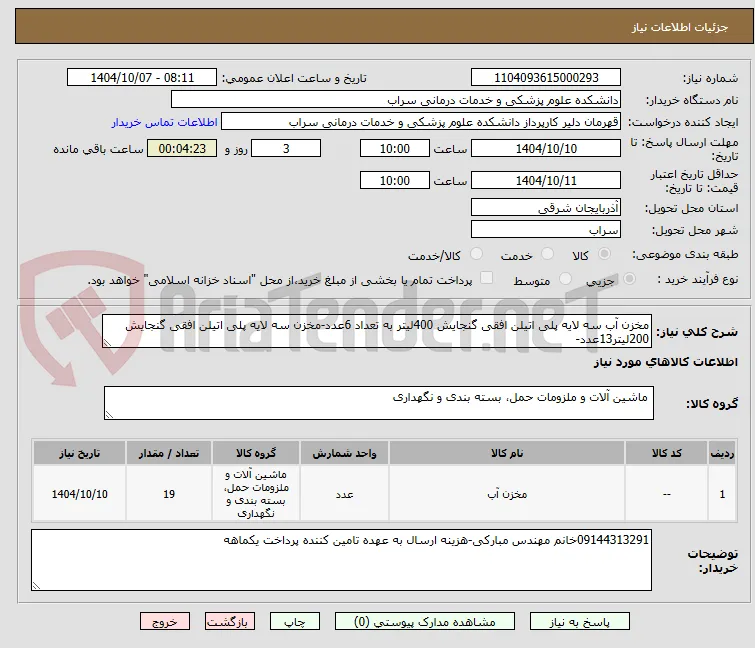Click the ایجاد کننده درخواست field
Viewport: 755px width, 648px height.
(x=421, y=122)
